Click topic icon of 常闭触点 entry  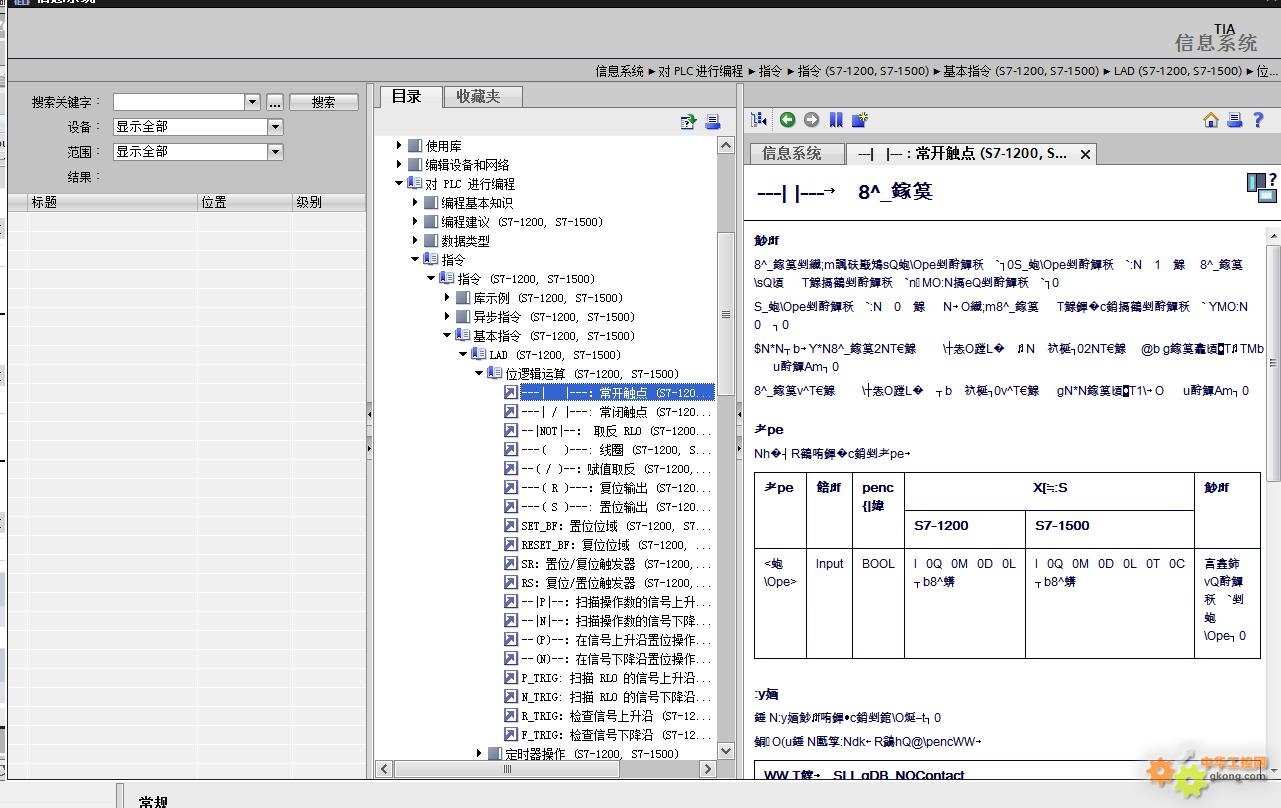click(x=511, y=412)
